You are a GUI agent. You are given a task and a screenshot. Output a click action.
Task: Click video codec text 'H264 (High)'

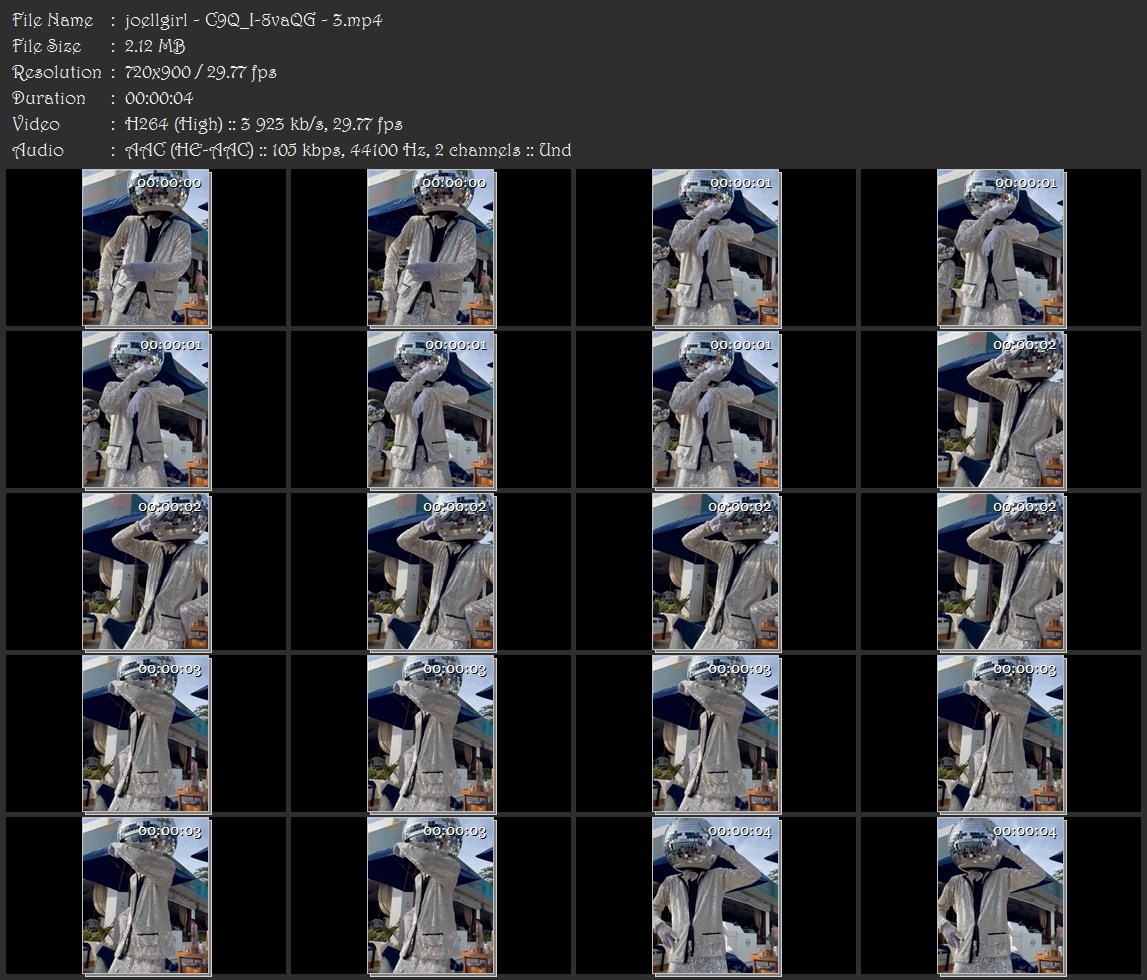(x=173, y=124)
